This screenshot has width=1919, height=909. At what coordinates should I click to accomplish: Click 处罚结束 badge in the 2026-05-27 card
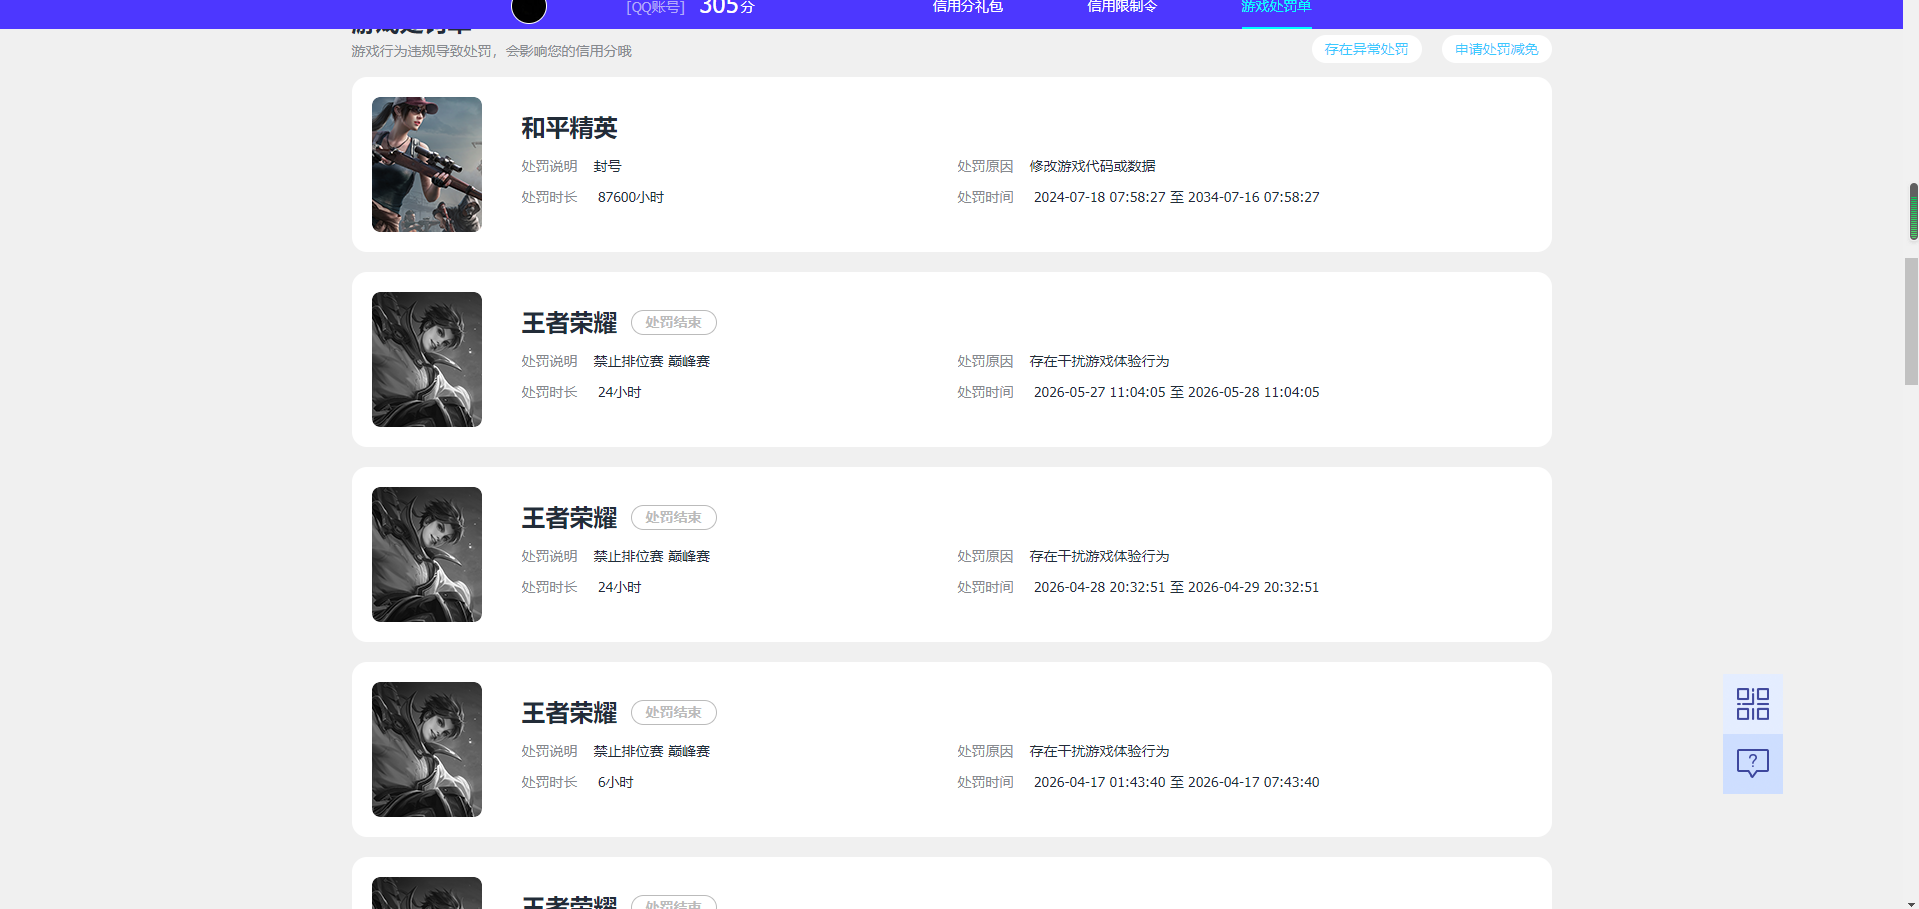tap(674, 323)
